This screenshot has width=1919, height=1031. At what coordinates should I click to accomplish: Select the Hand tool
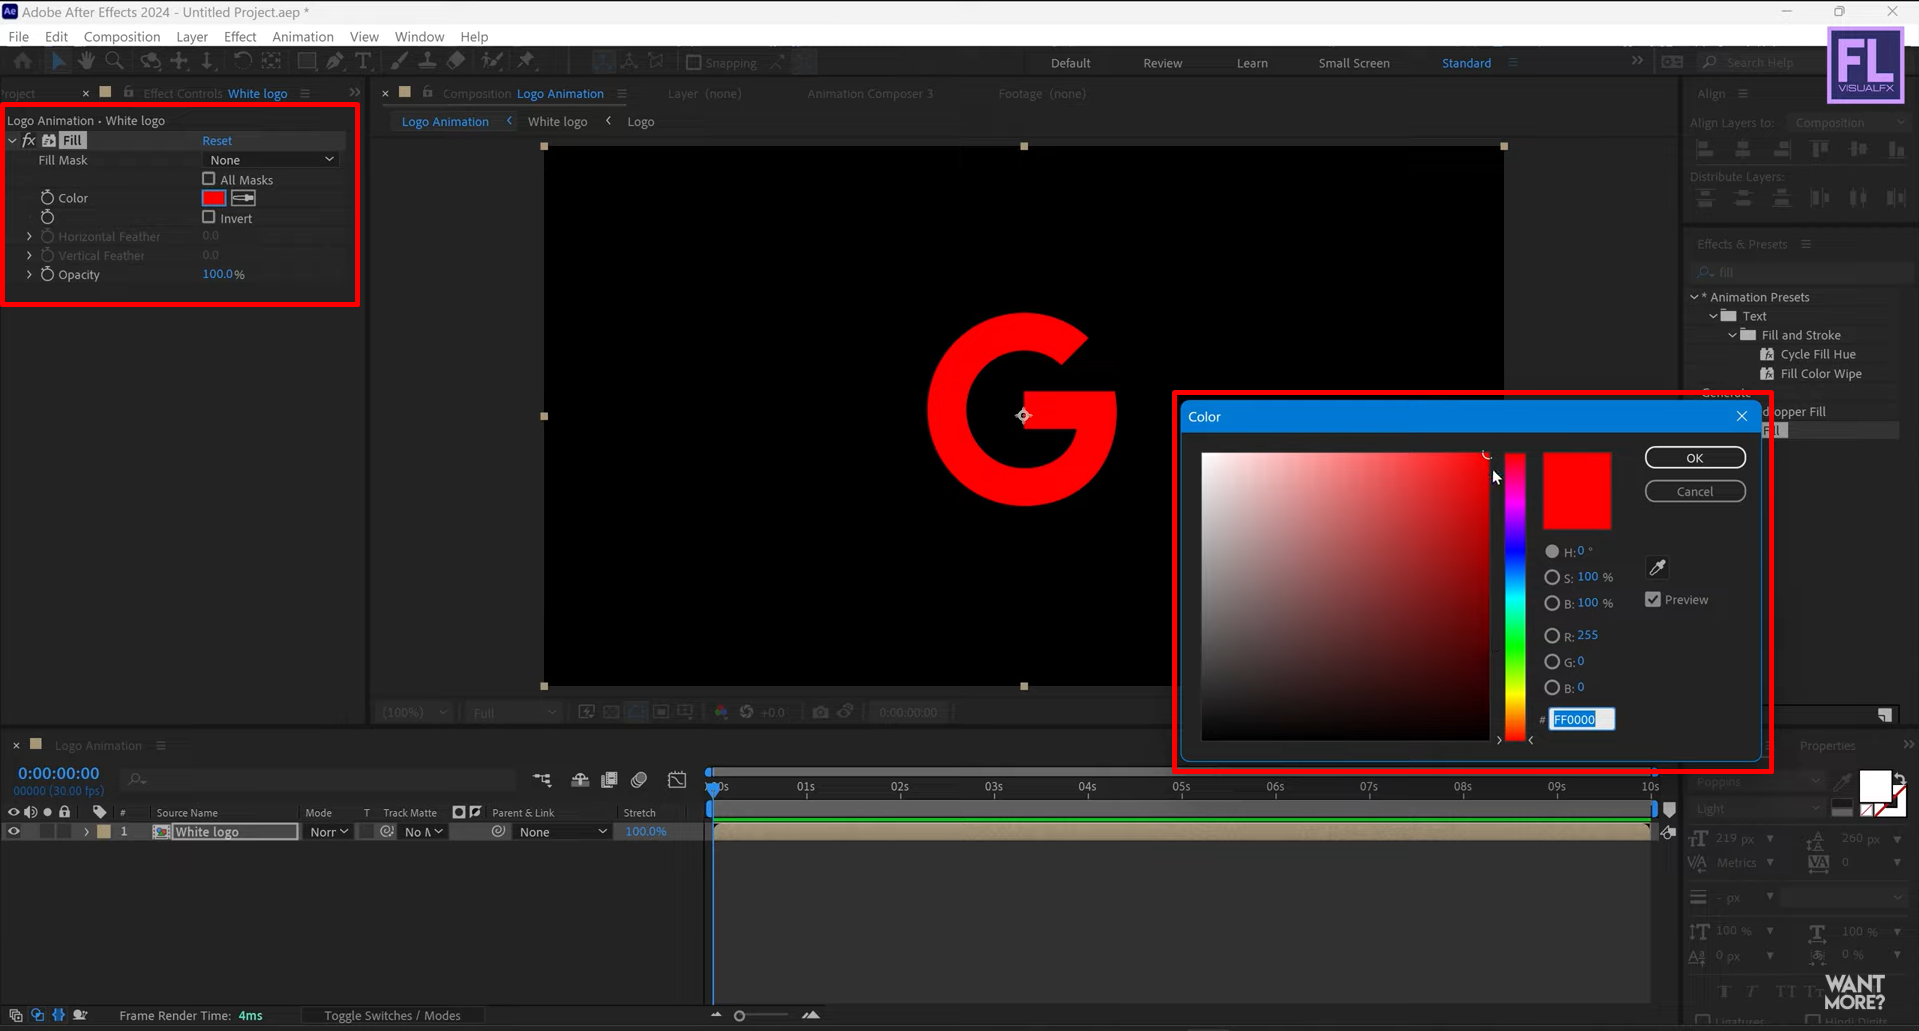coord(86,62)
